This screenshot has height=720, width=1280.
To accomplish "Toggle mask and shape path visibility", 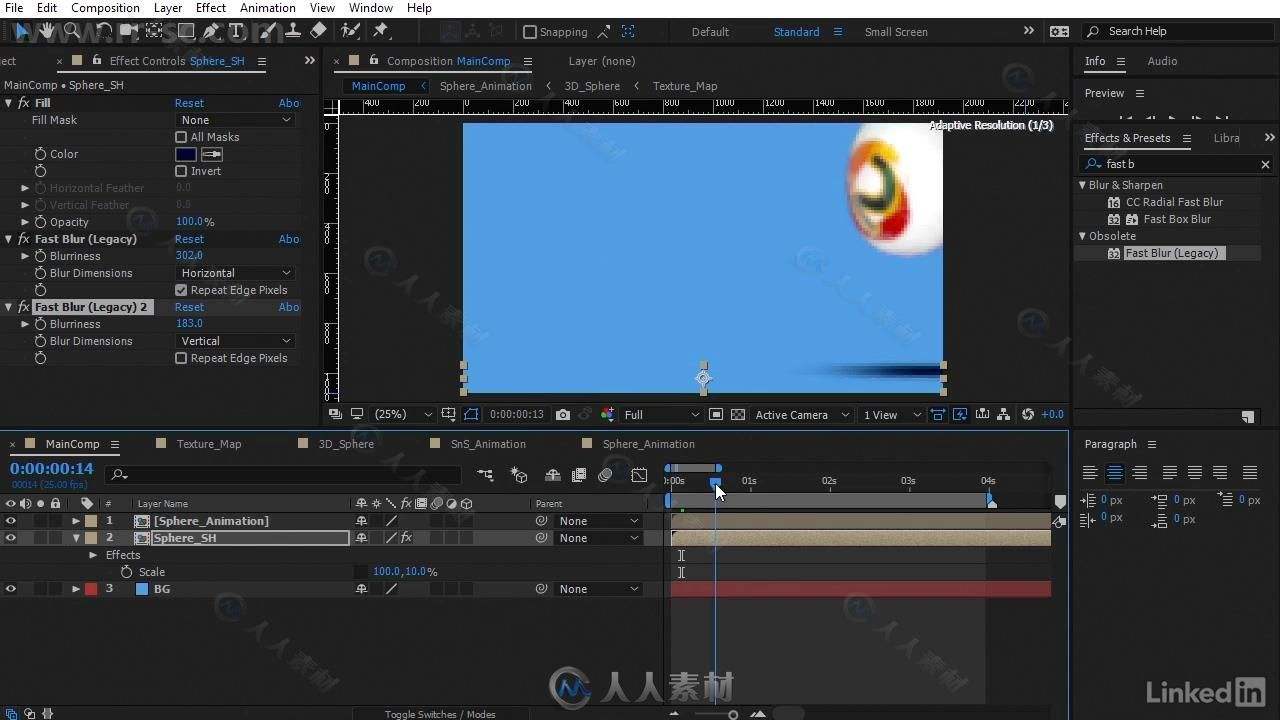I will tap(471, 414).
